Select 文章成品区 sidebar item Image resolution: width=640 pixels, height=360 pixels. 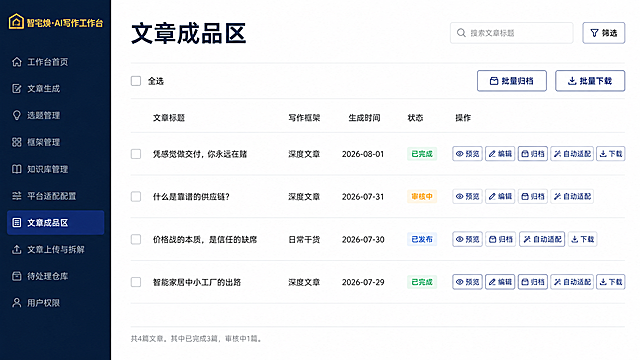(56, 222)
